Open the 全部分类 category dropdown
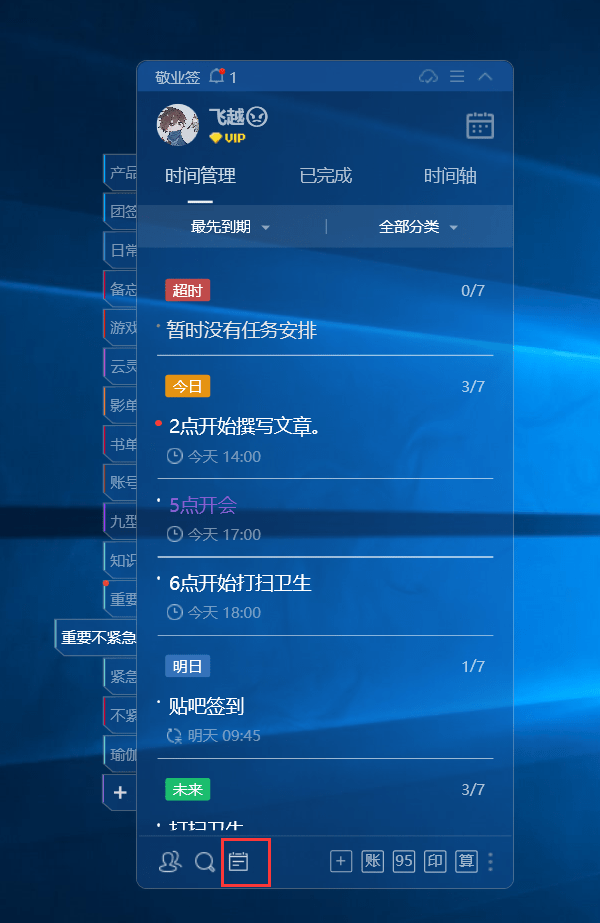Screen dimensions: 600x923 click(418, 227)
